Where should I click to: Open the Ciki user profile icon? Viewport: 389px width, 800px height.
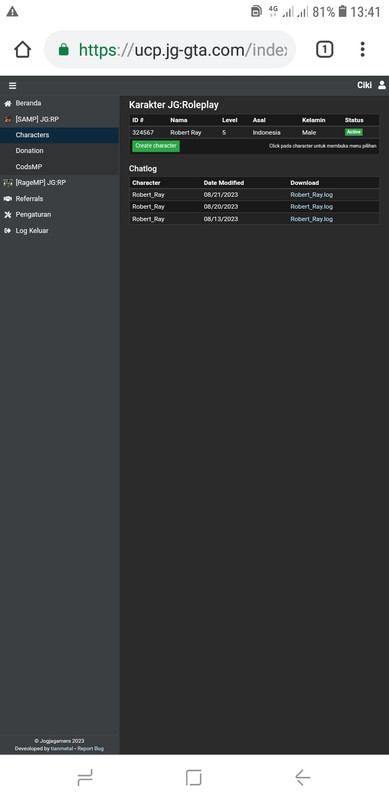(382, 85)
